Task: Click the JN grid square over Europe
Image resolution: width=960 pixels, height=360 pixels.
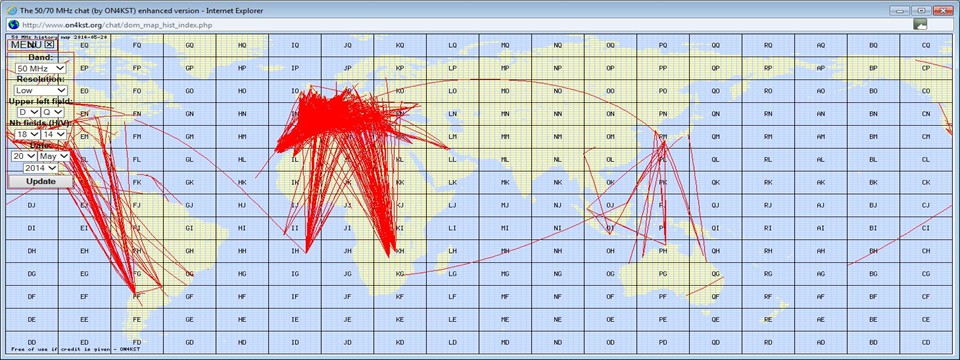Action: pos(348,114)
